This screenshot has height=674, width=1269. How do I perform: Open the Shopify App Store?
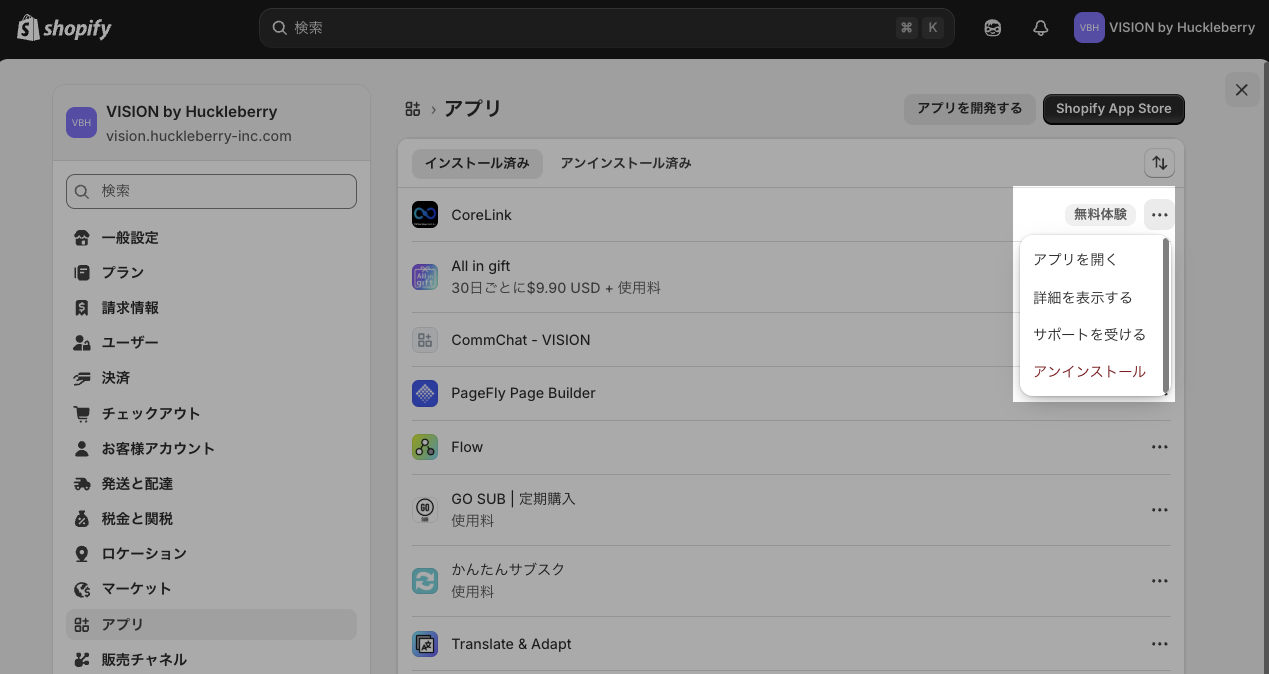[1113, 109]
